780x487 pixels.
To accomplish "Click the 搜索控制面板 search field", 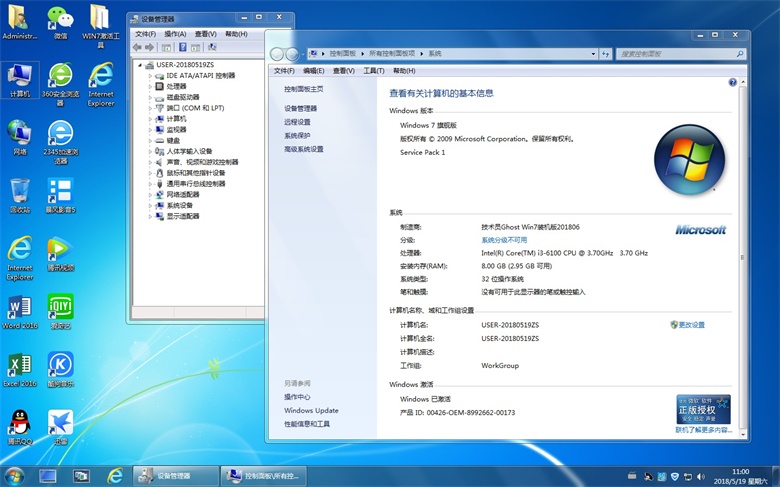I will pos(675,53).
